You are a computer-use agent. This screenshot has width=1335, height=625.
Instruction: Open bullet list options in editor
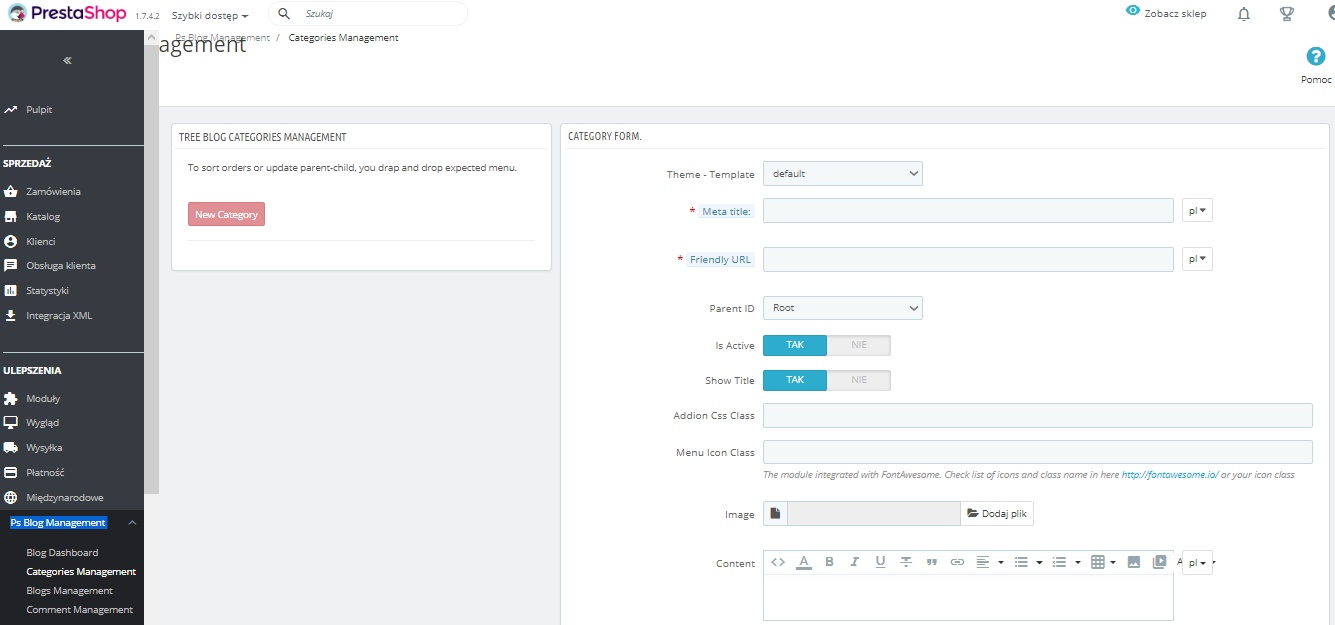(x=1028, y=562)
